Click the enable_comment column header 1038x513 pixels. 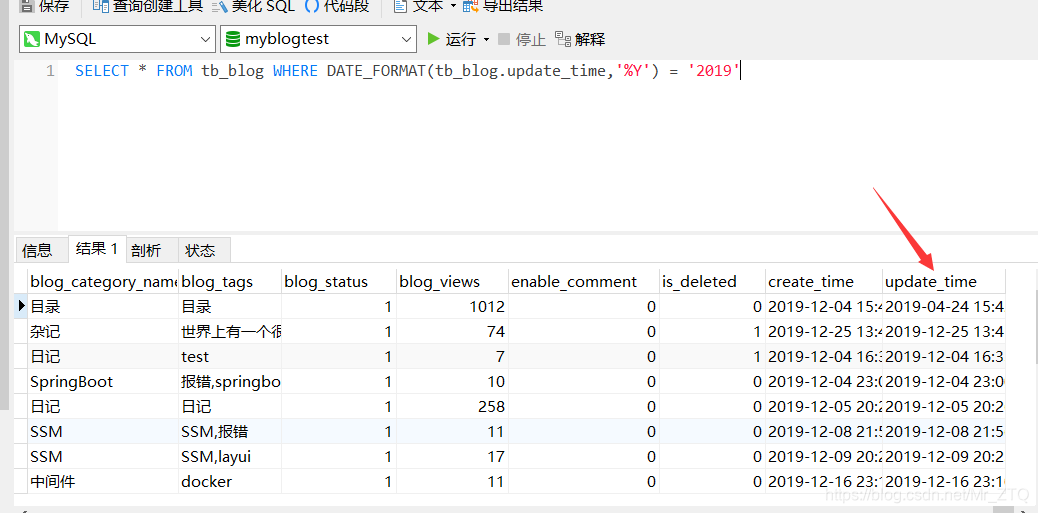pyautogui.click(x=583, y=282)
